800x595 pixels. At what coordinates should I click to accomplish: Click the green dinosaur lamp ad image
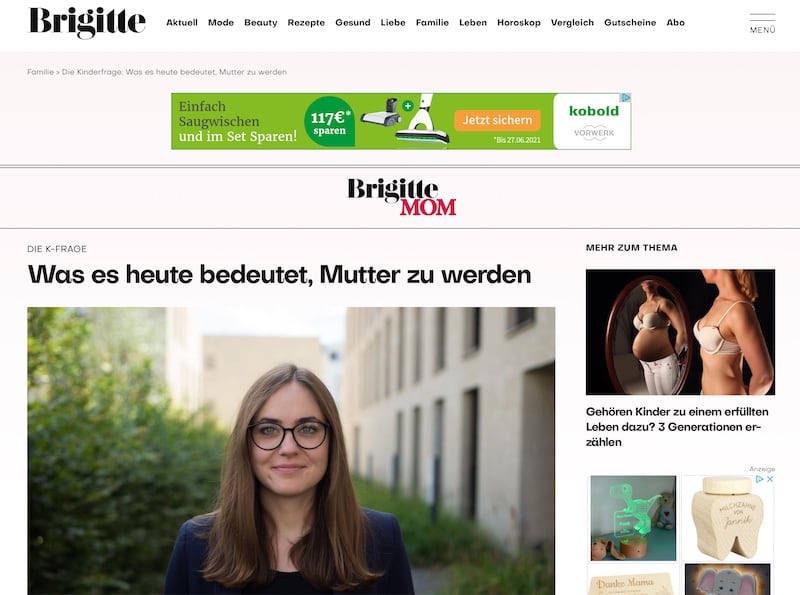633,518
